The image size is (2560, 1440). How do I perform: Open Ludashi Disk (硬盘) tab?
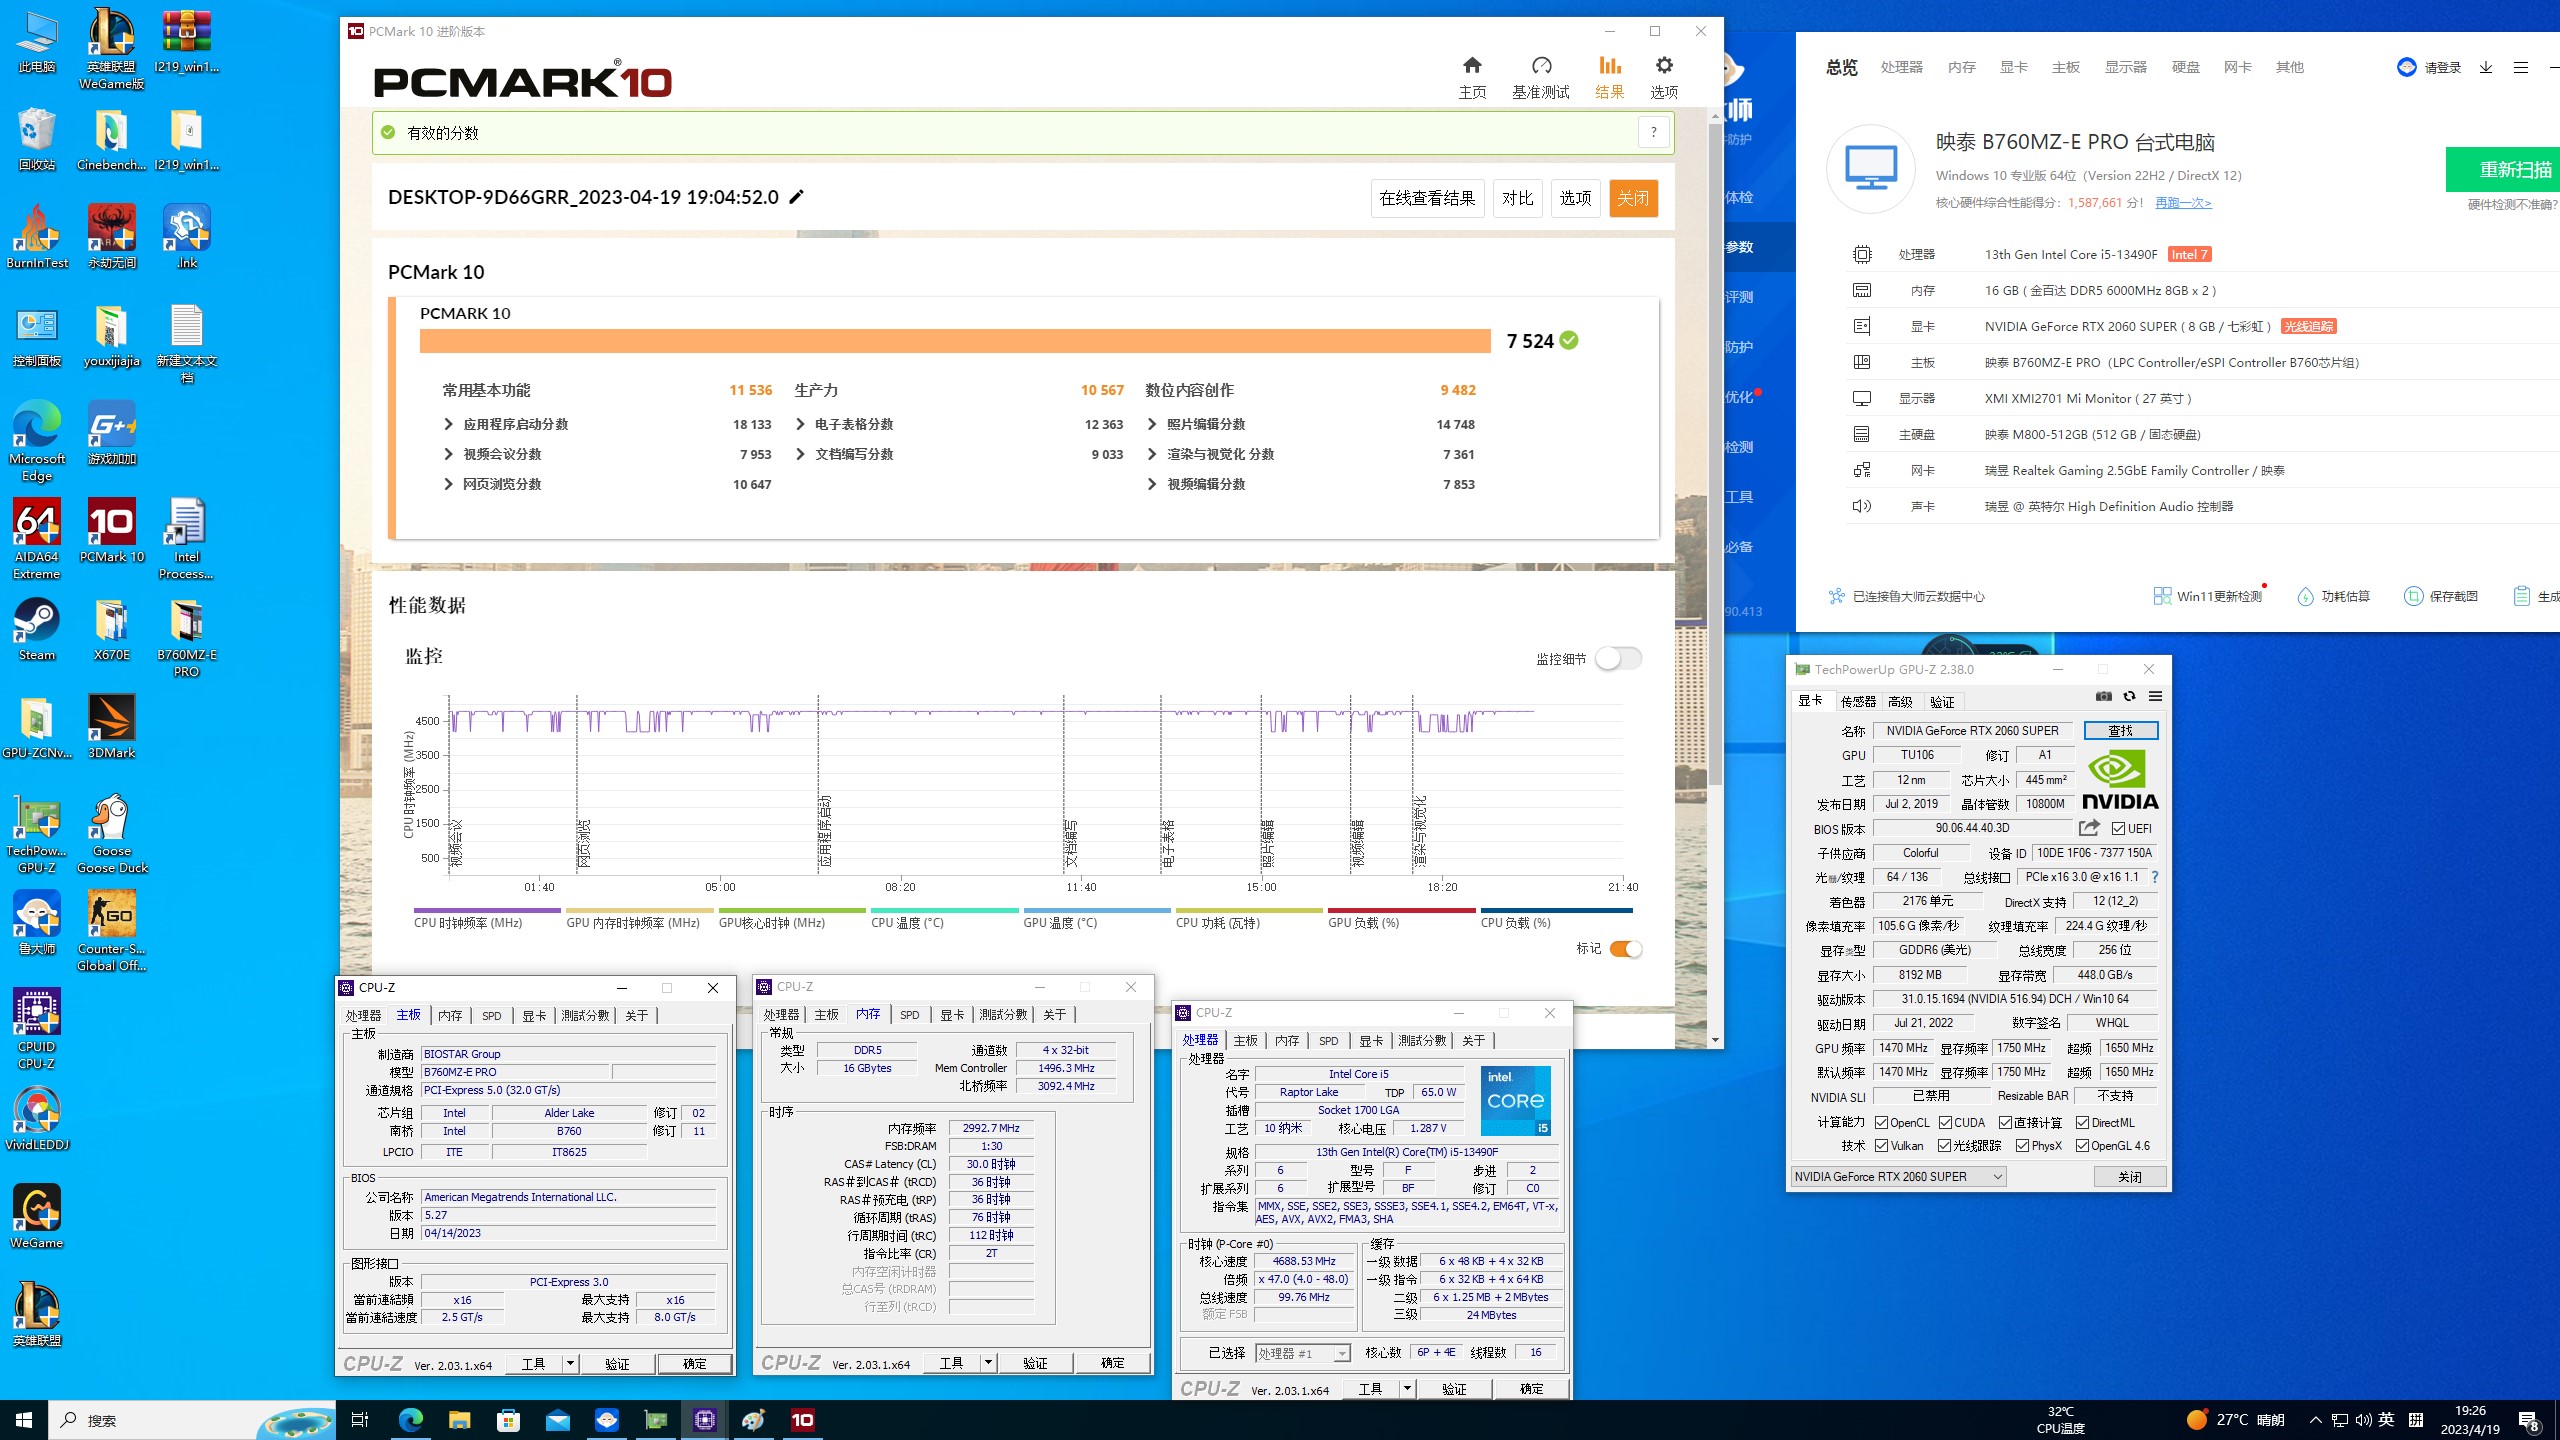coord(2185,67)
